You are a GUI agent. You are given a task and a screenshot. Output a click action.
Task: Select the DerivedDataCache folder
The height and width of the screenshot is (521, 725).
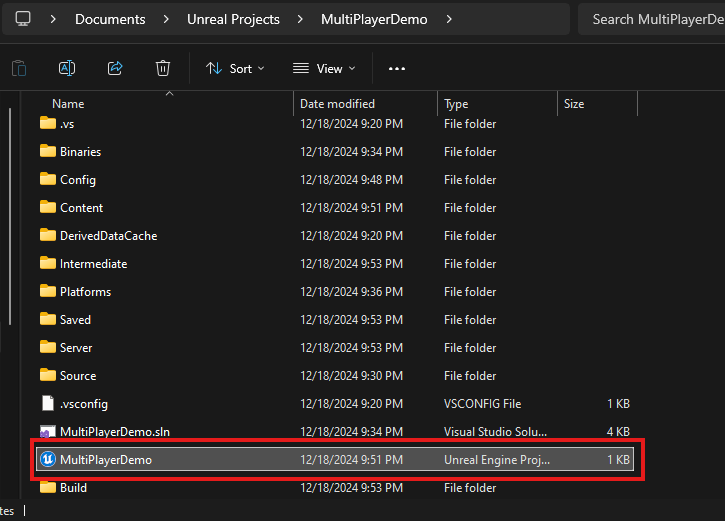click(x=108, y=236)
